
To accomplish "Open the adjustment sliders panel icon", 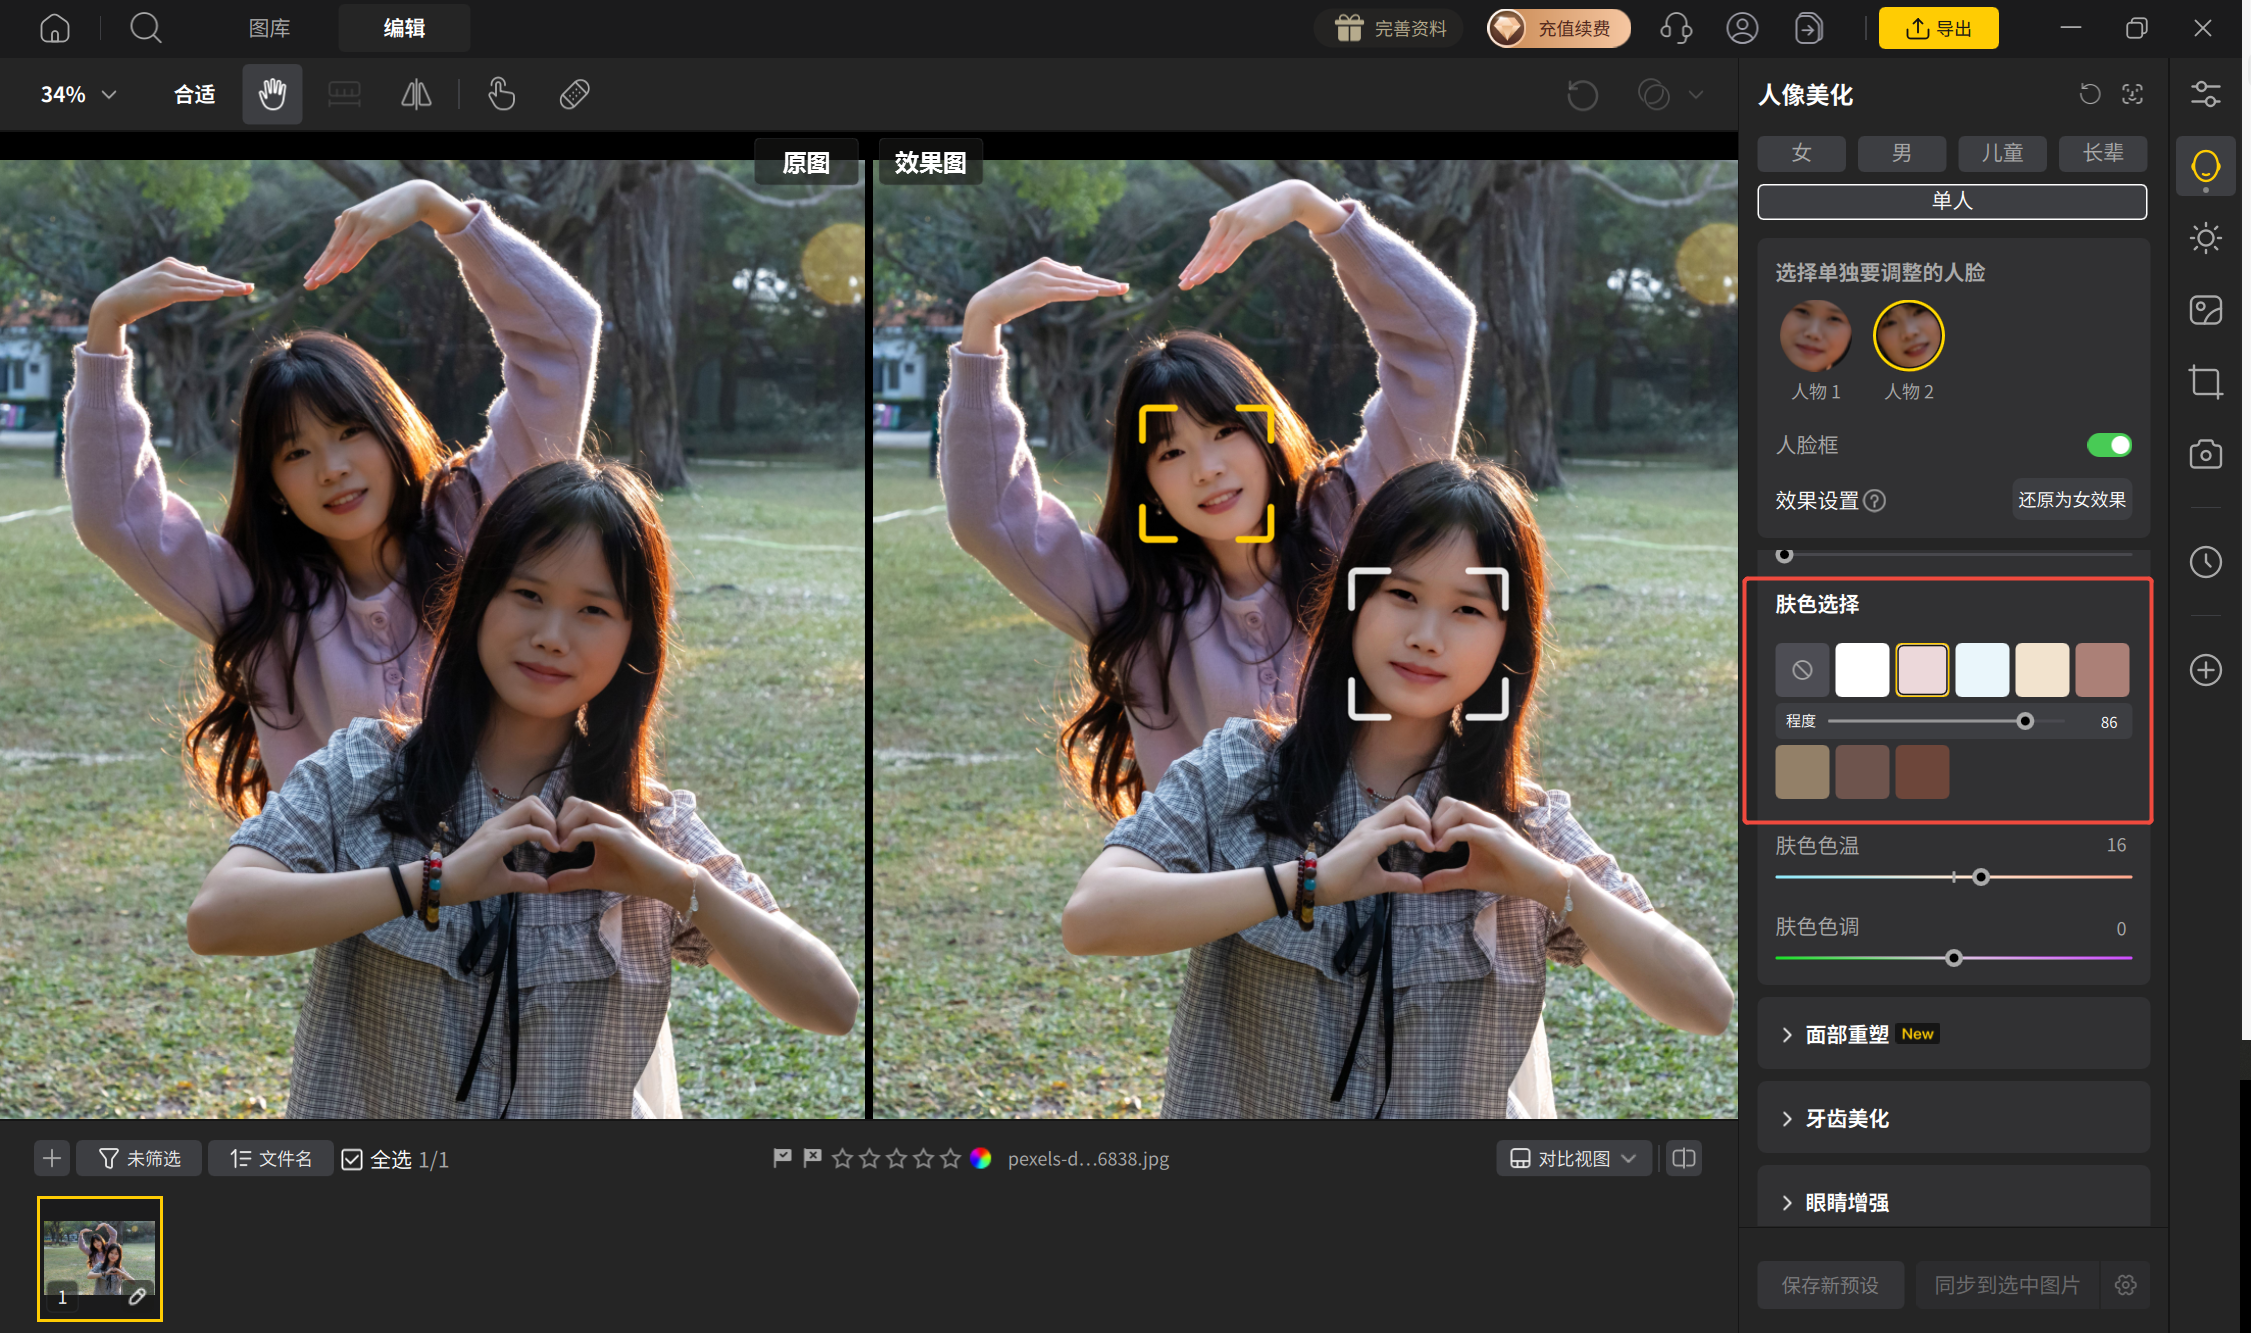I will point(2205,95).
